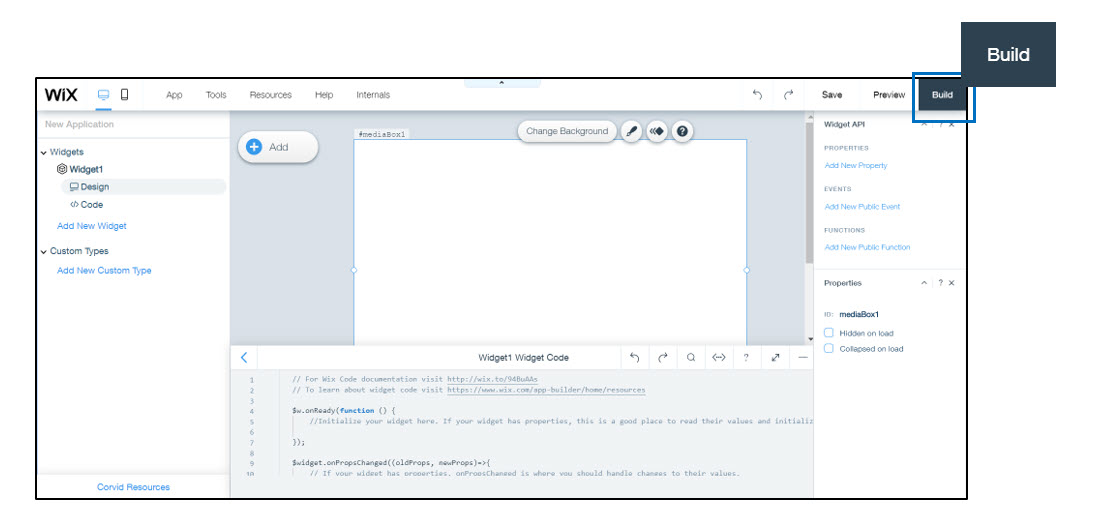Open the Internals menu
The width and height of the screenshot is (1093, 526).
[x=373, y=95]
